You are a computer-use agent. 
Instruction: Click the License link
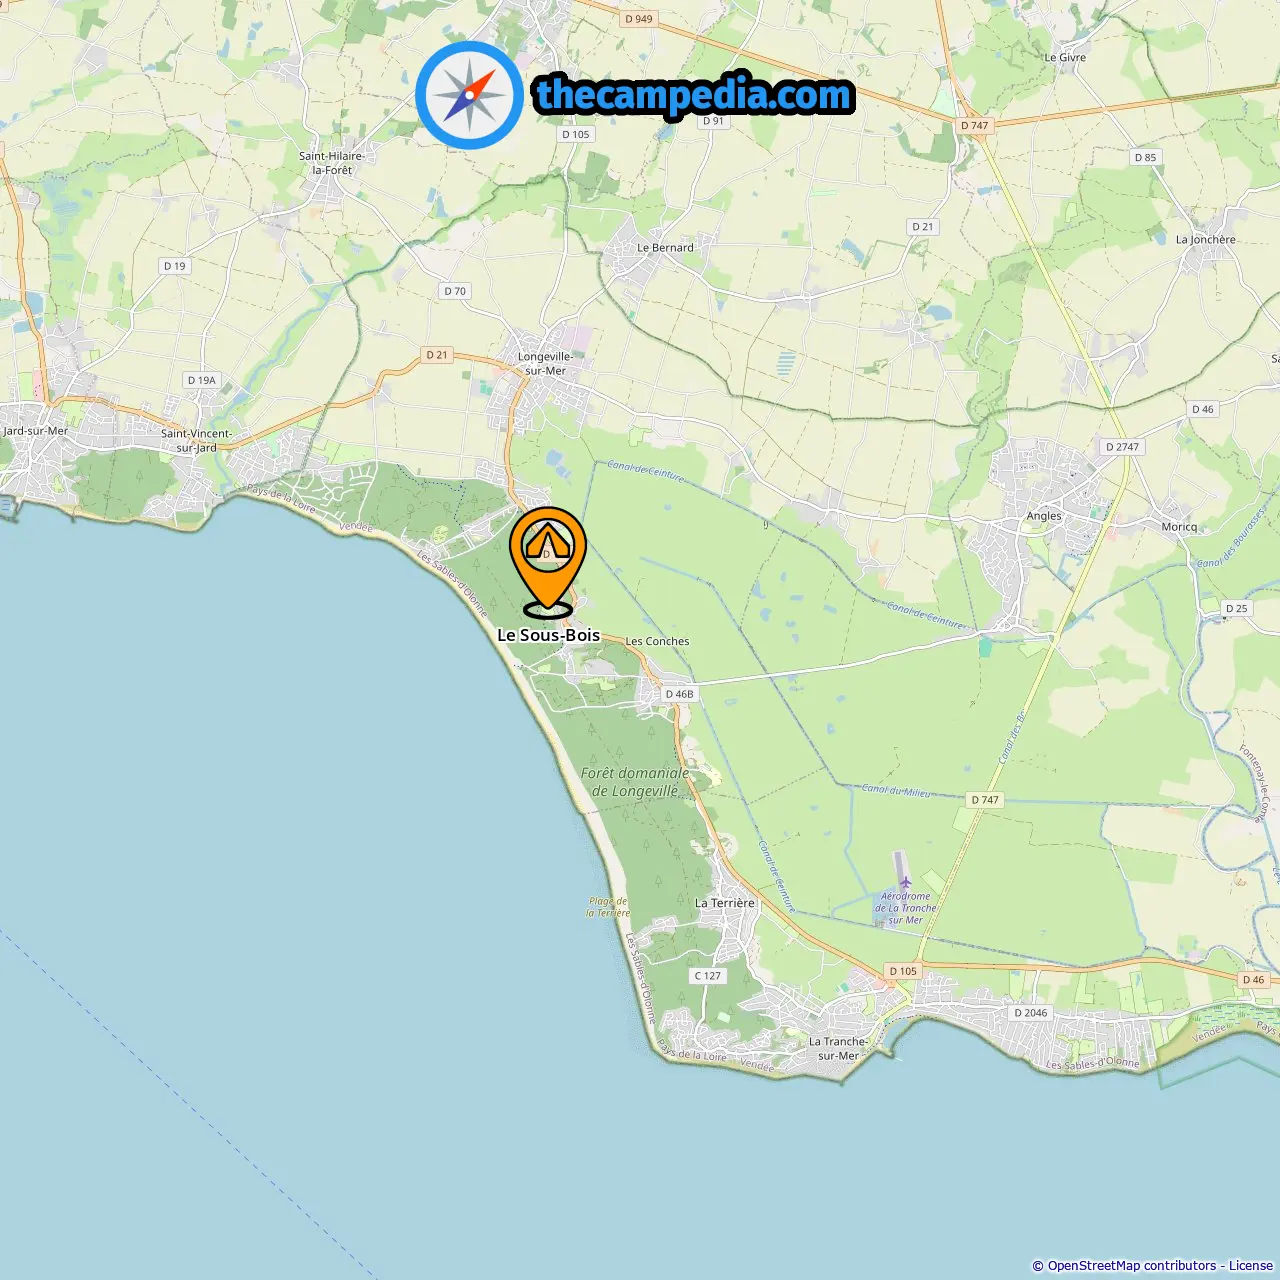1251,1265
